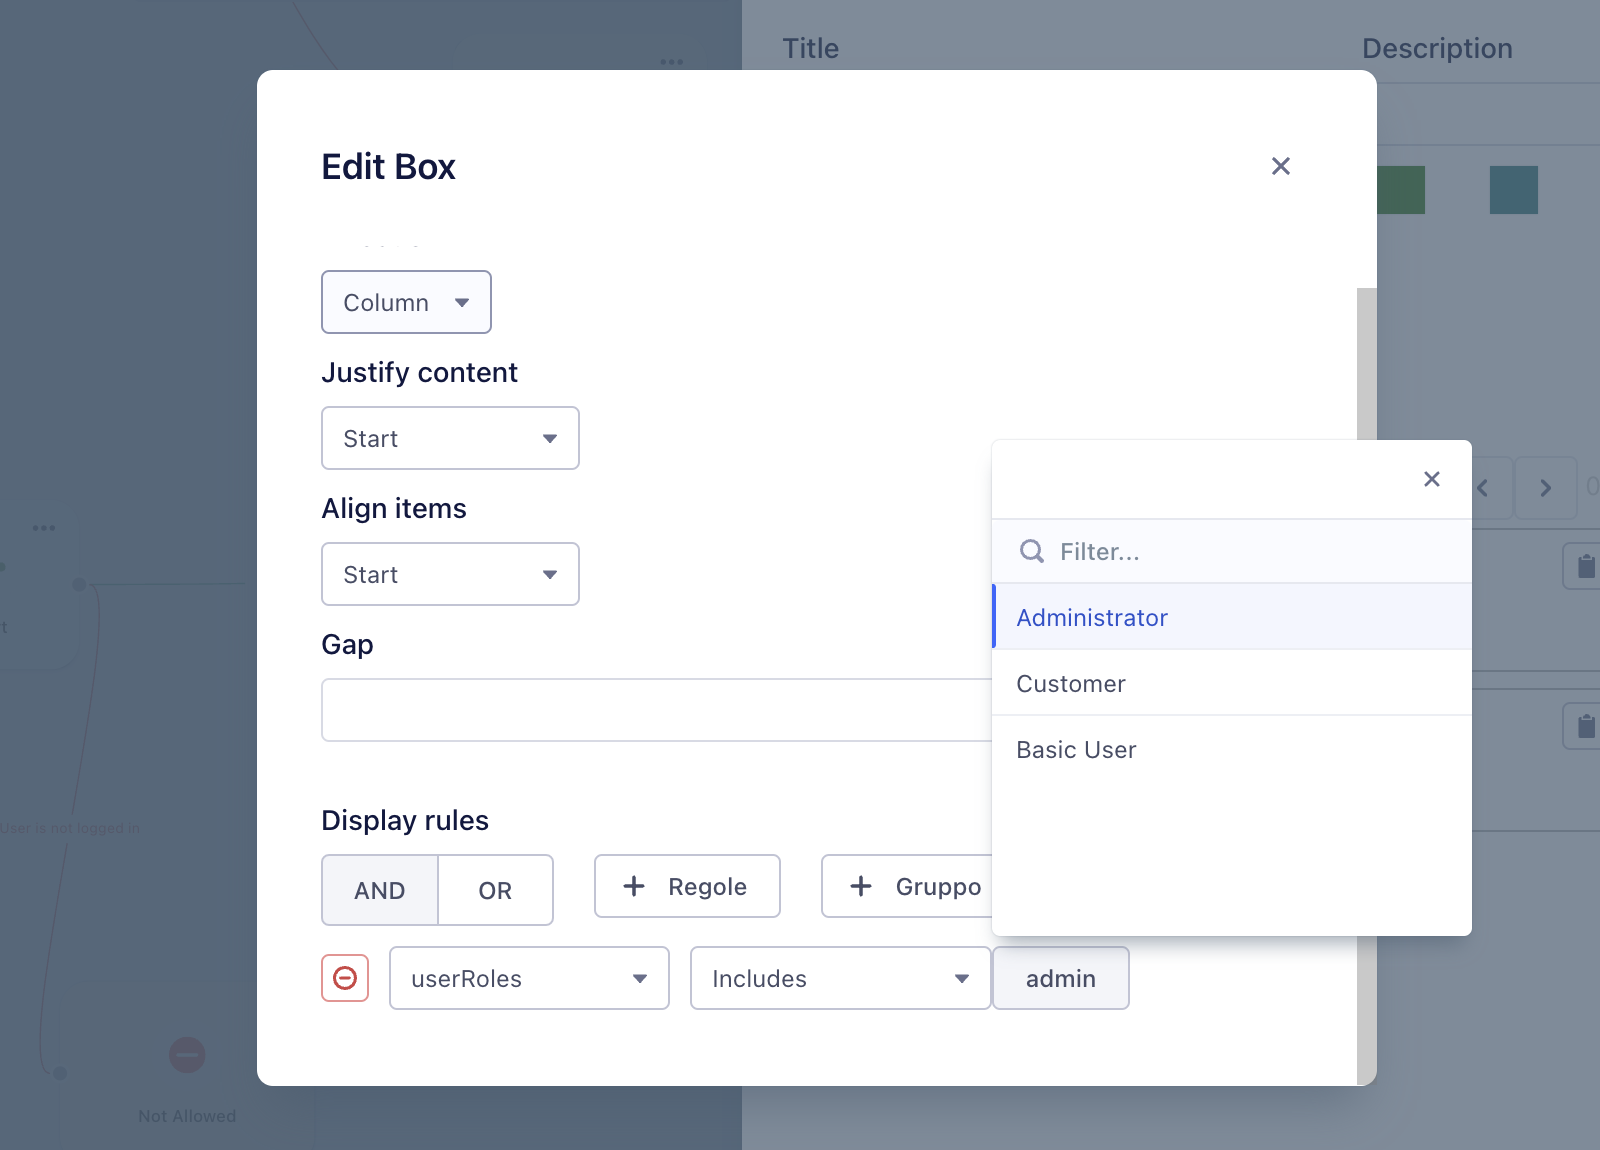
Task: Click the previous page chevron arrow
Action: pyautogui.click(x=1484, y=488)
